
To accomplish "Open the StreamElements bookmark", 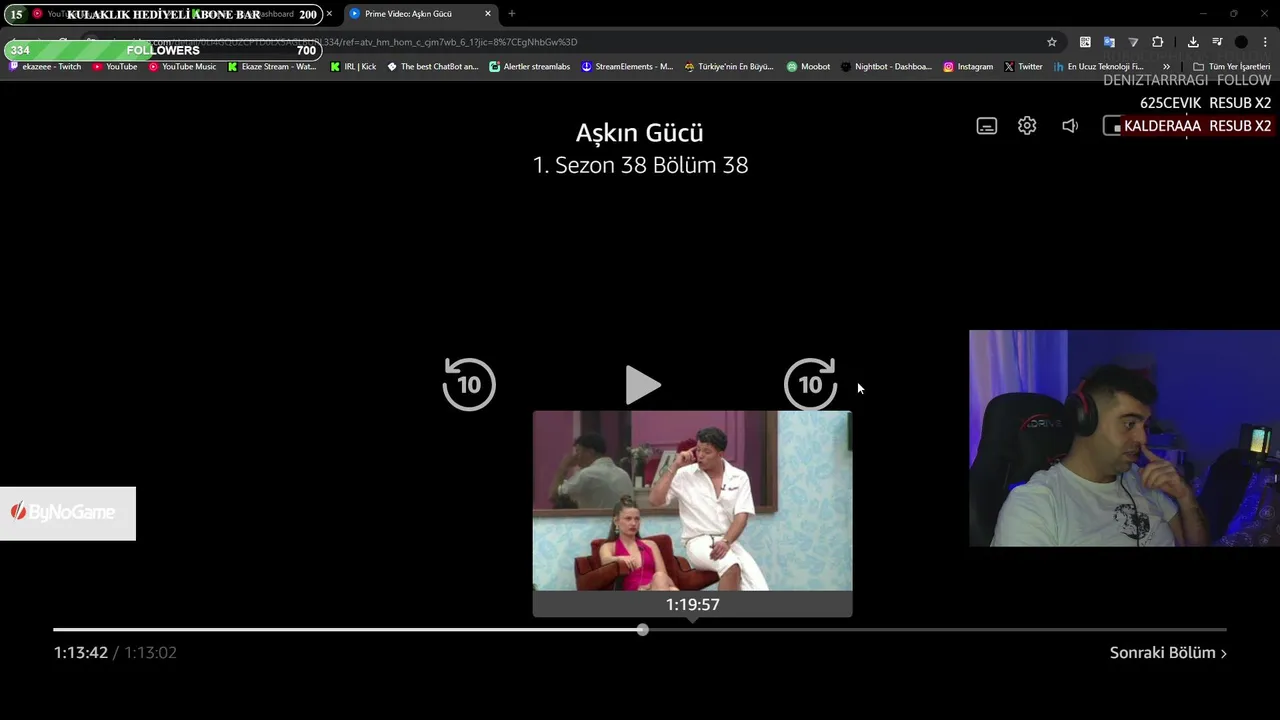I will [627, 67].
